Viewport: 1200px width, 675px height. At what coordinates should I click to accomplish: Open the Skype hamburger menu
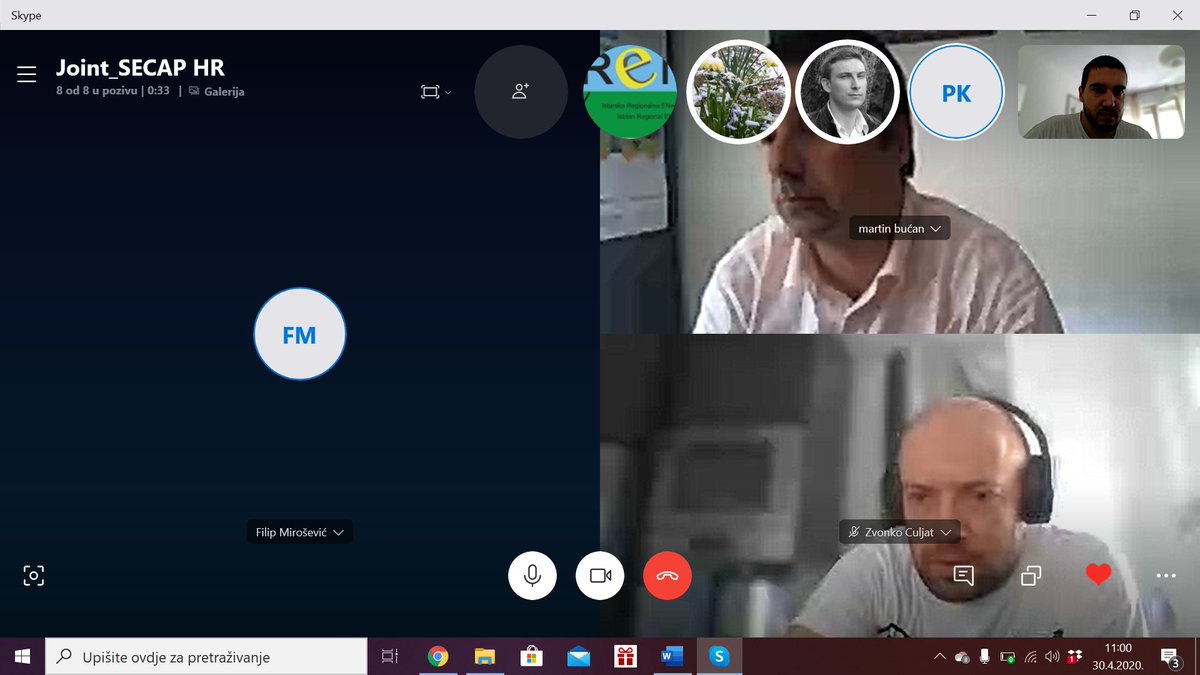click(x=26, y=74)
